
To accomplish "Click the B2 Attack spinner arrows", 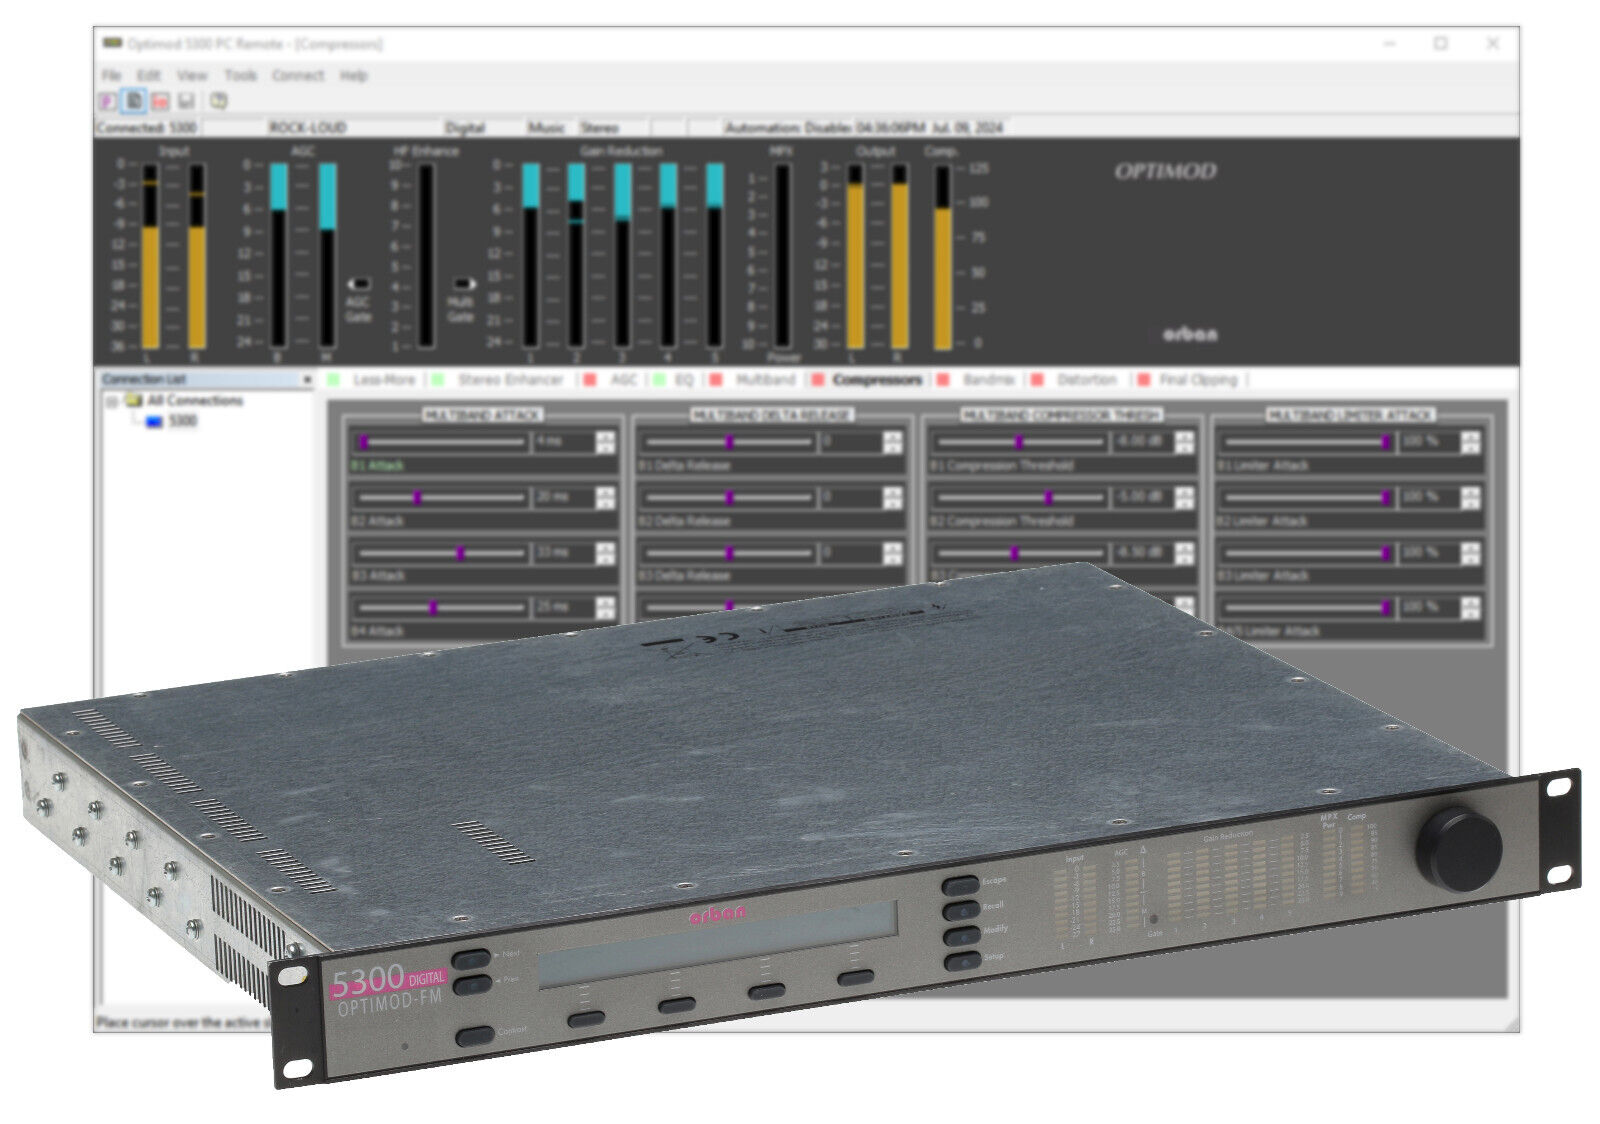I will [605, 498].
